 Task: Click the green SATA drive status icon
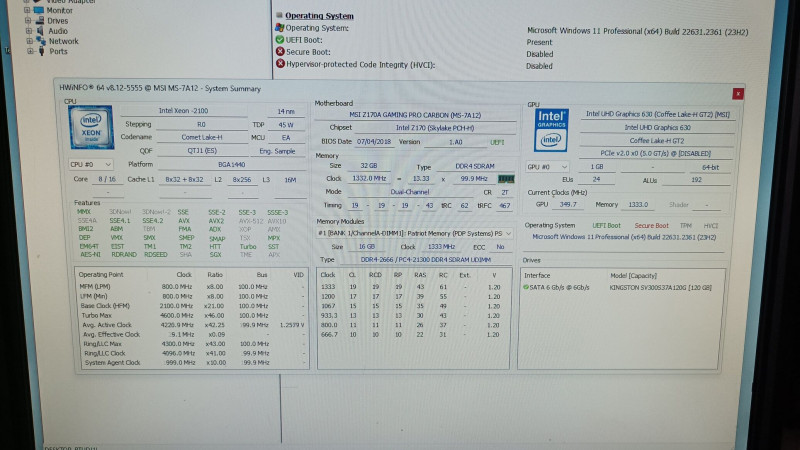tap(526, 287)
